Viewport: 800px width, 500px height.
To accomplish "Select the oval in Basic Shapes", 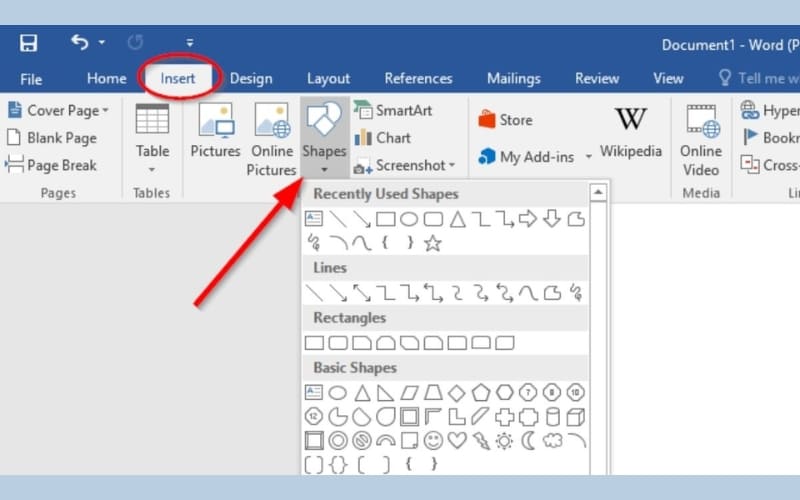I will click(x=337, y=393).
